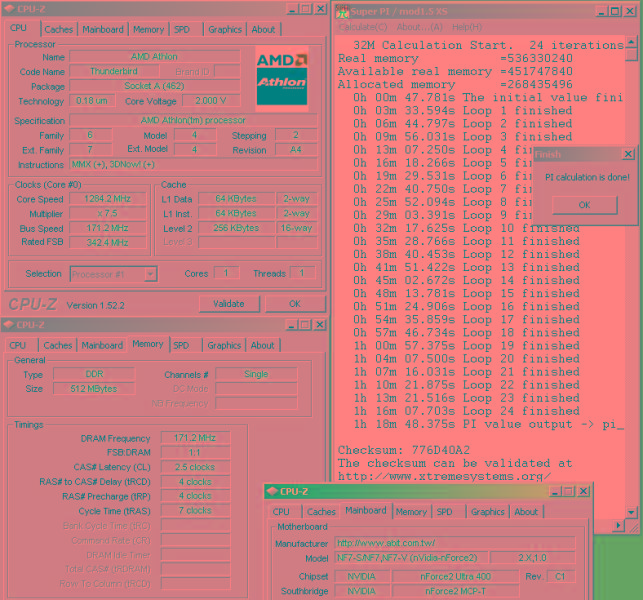Open Graphics tab in top CPU-Z window
This screenshot has width=643, height=600.
(225, 30)
